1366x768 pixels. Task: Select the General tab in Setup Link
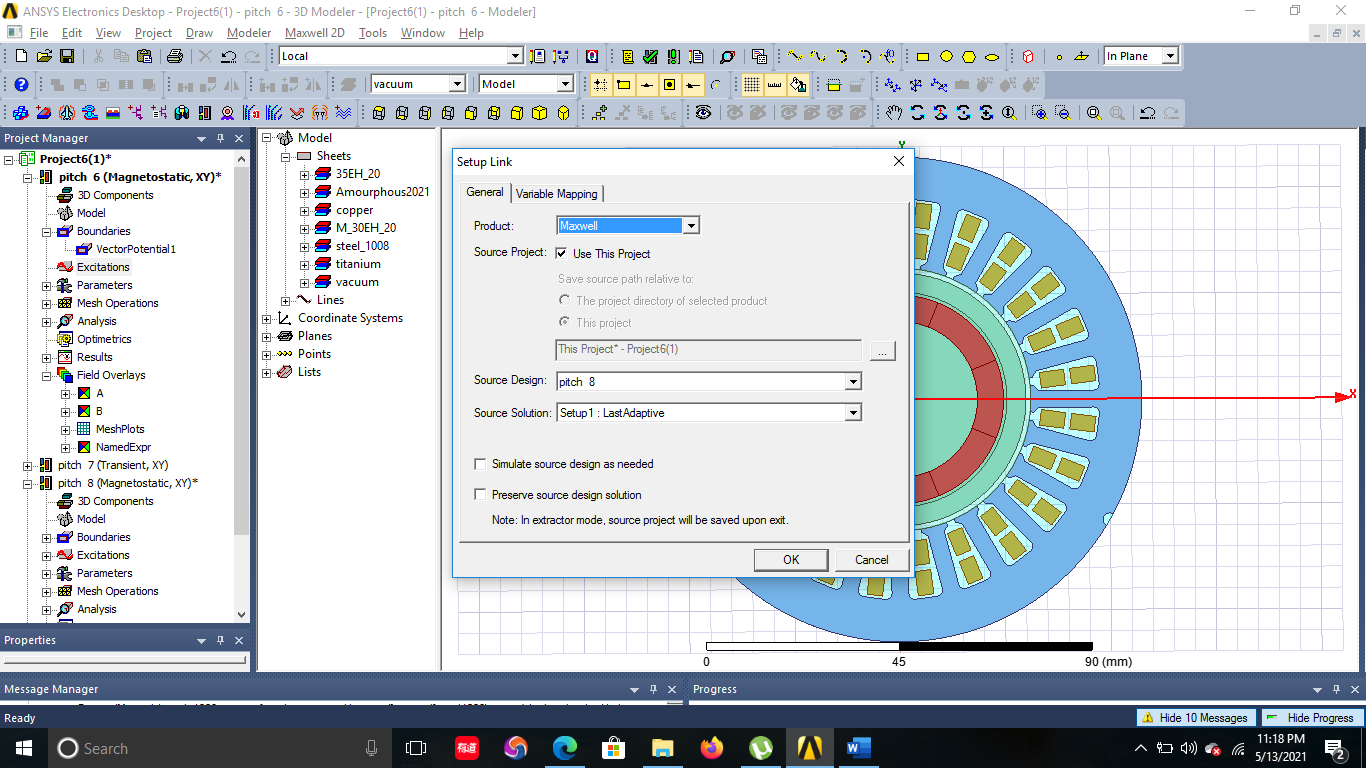(x=485, y=192)
